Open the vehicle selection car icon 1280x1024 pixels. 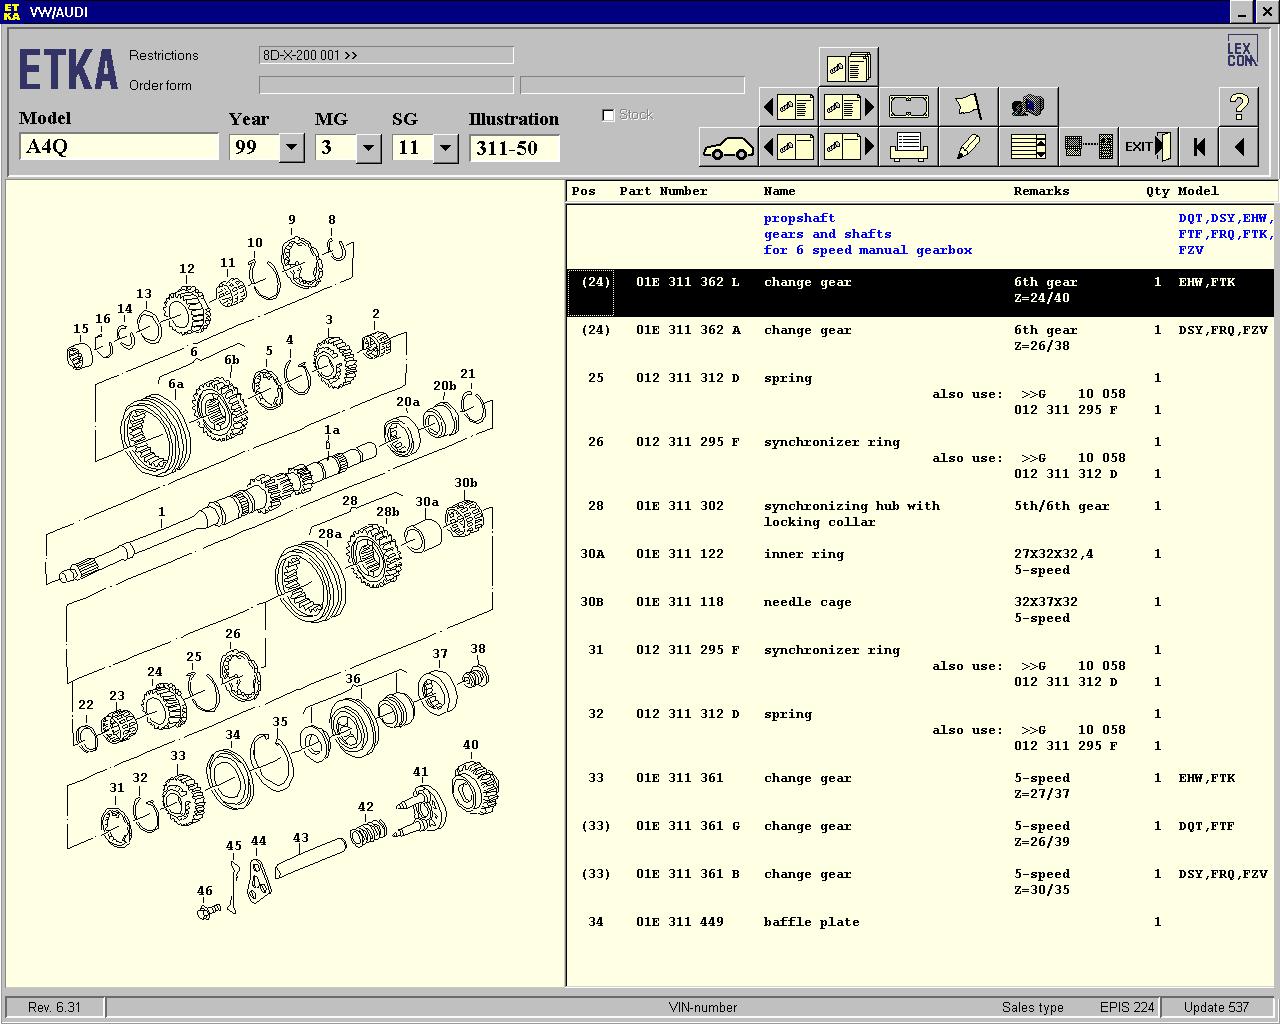728,147
